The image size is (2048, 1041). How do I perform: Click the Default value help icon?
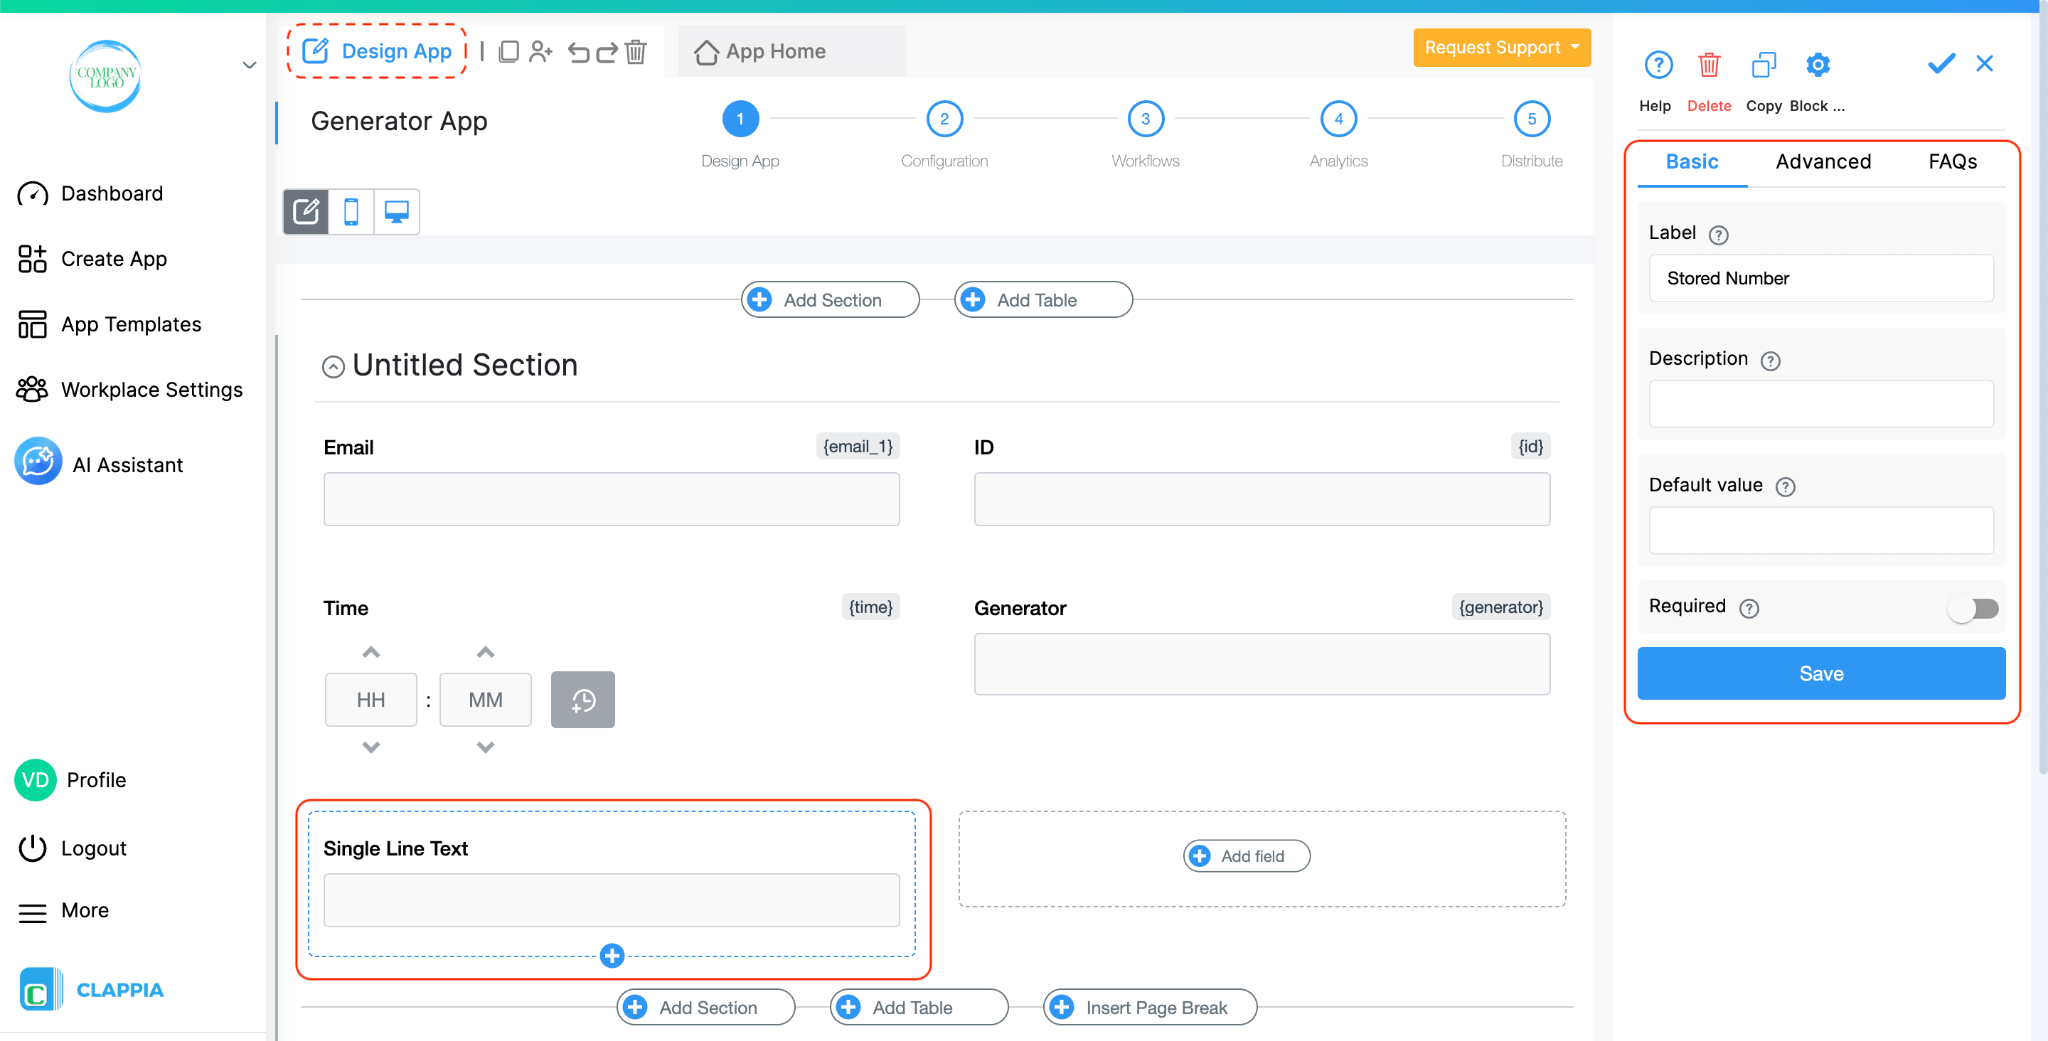point(1785,487)
